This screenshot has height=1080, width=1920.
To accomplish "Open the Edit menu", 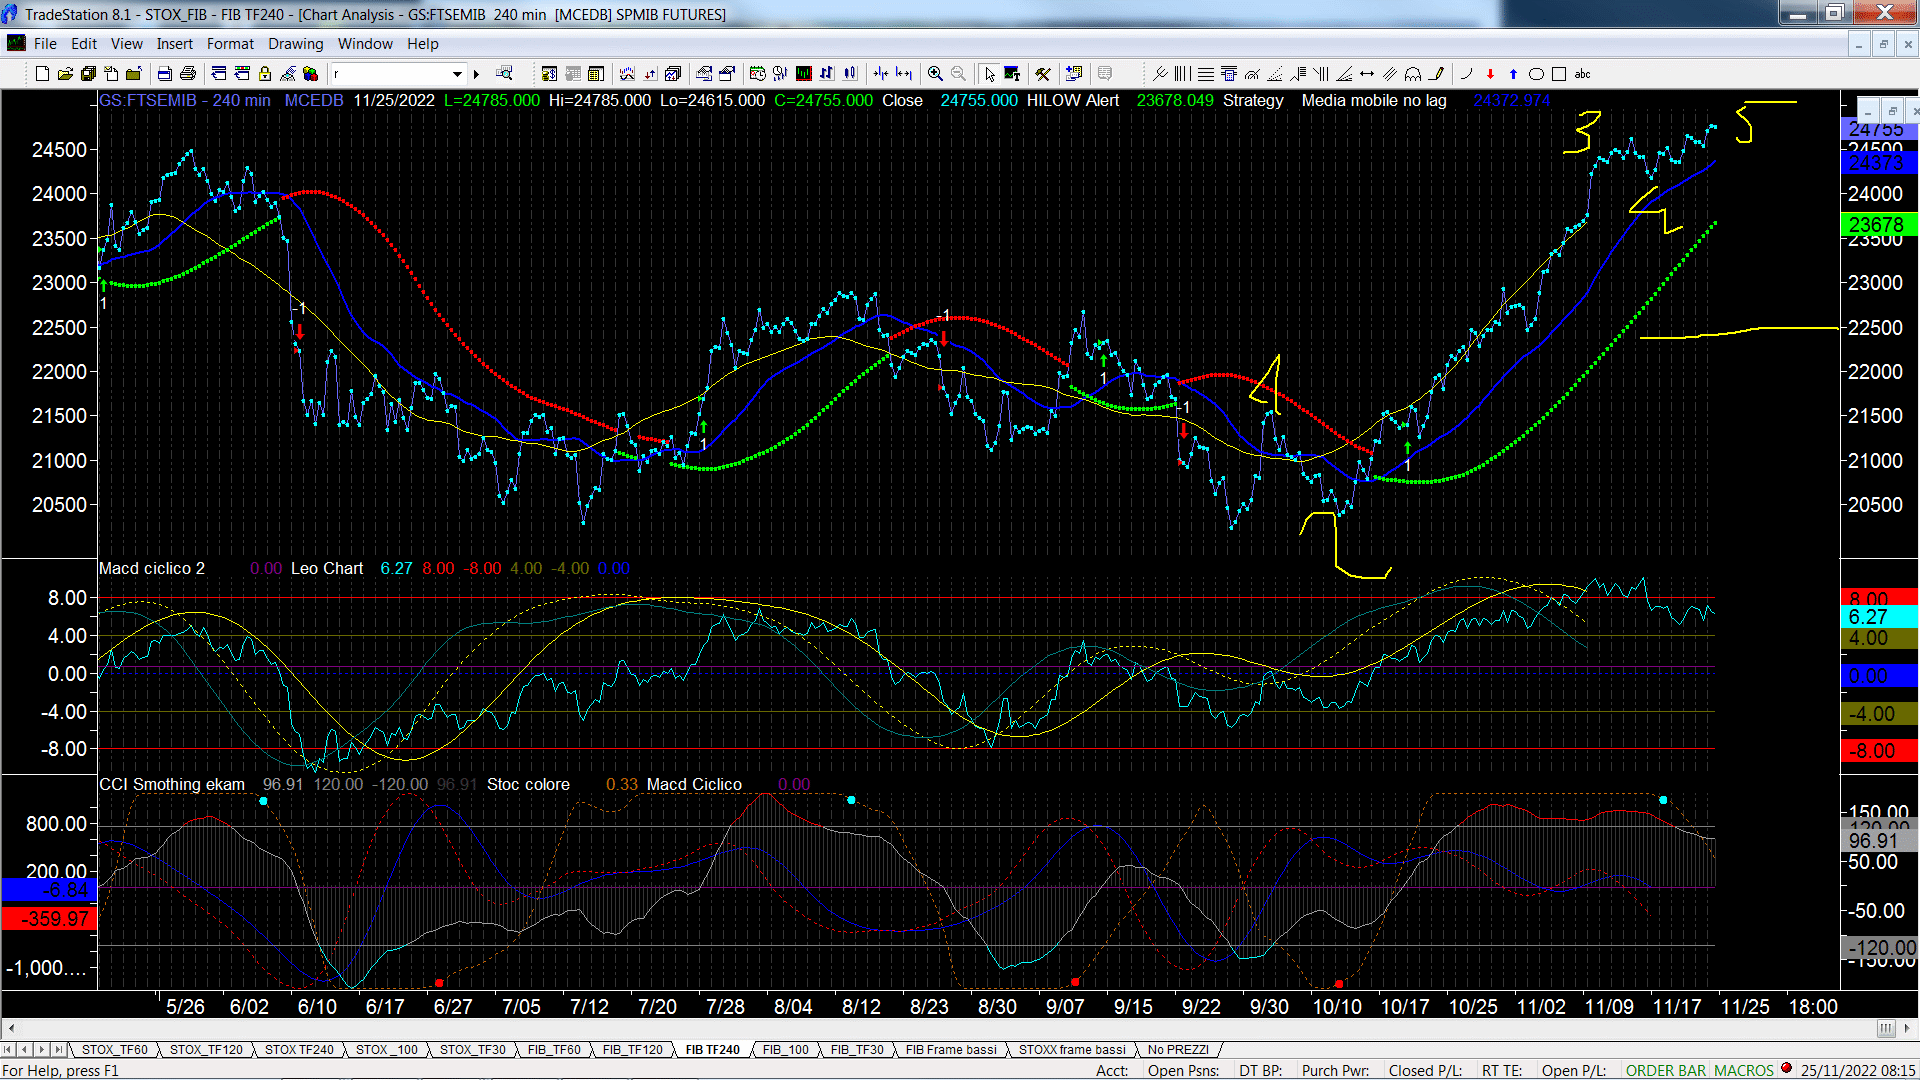I will (84, 44).
